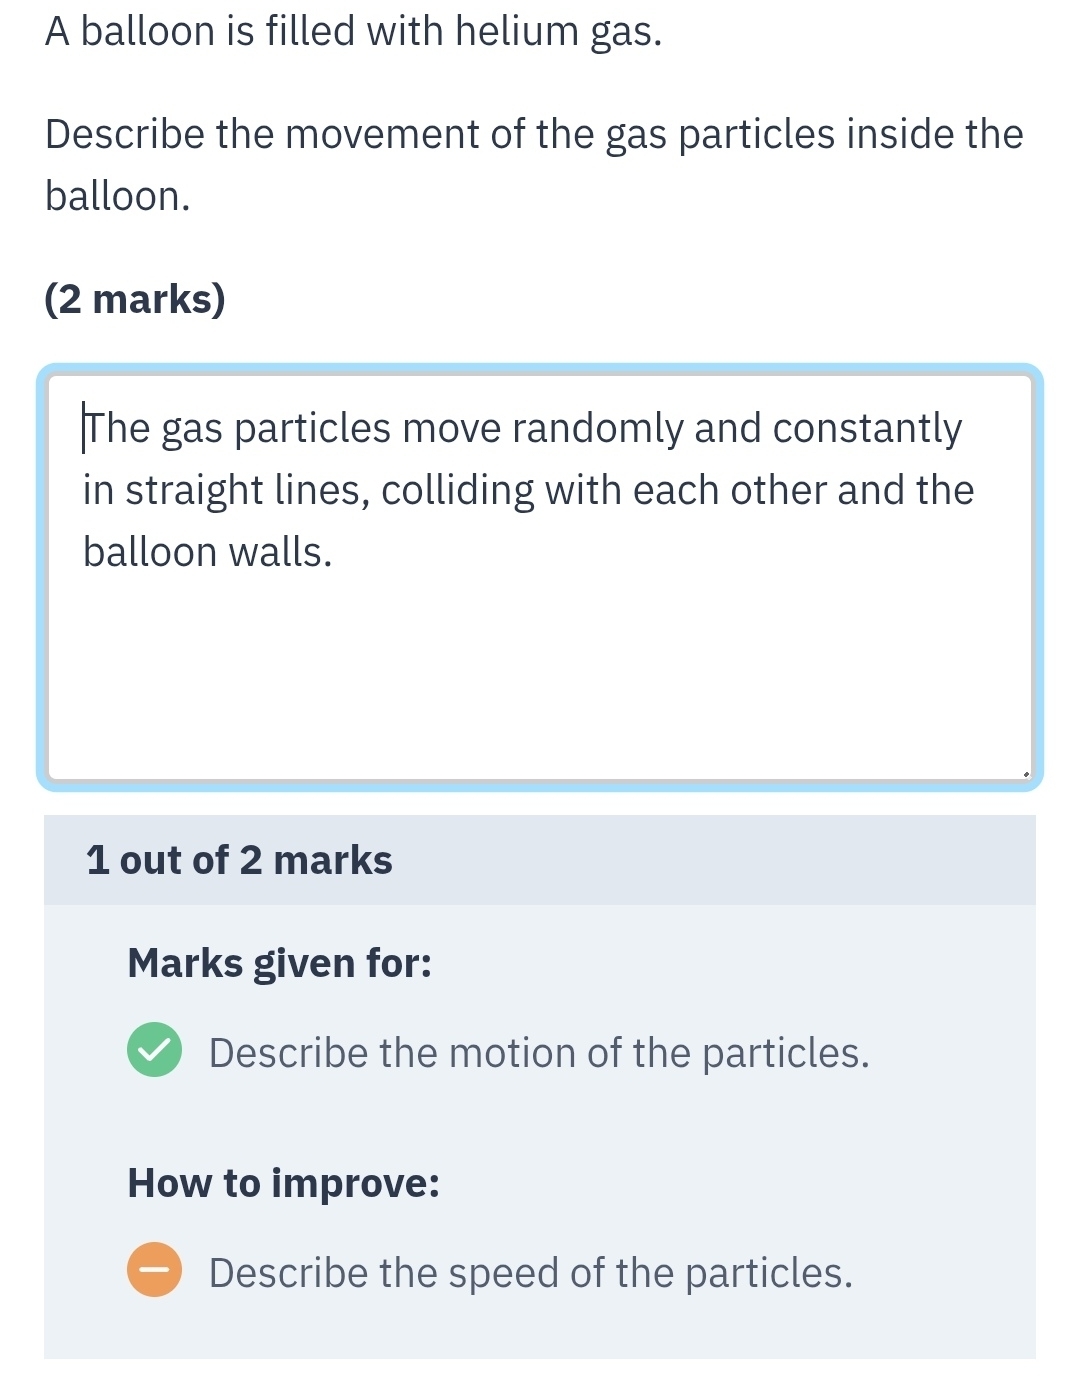Click the answer box resize handle
Screen dimensions: 1080x1382
[1025, 772]
